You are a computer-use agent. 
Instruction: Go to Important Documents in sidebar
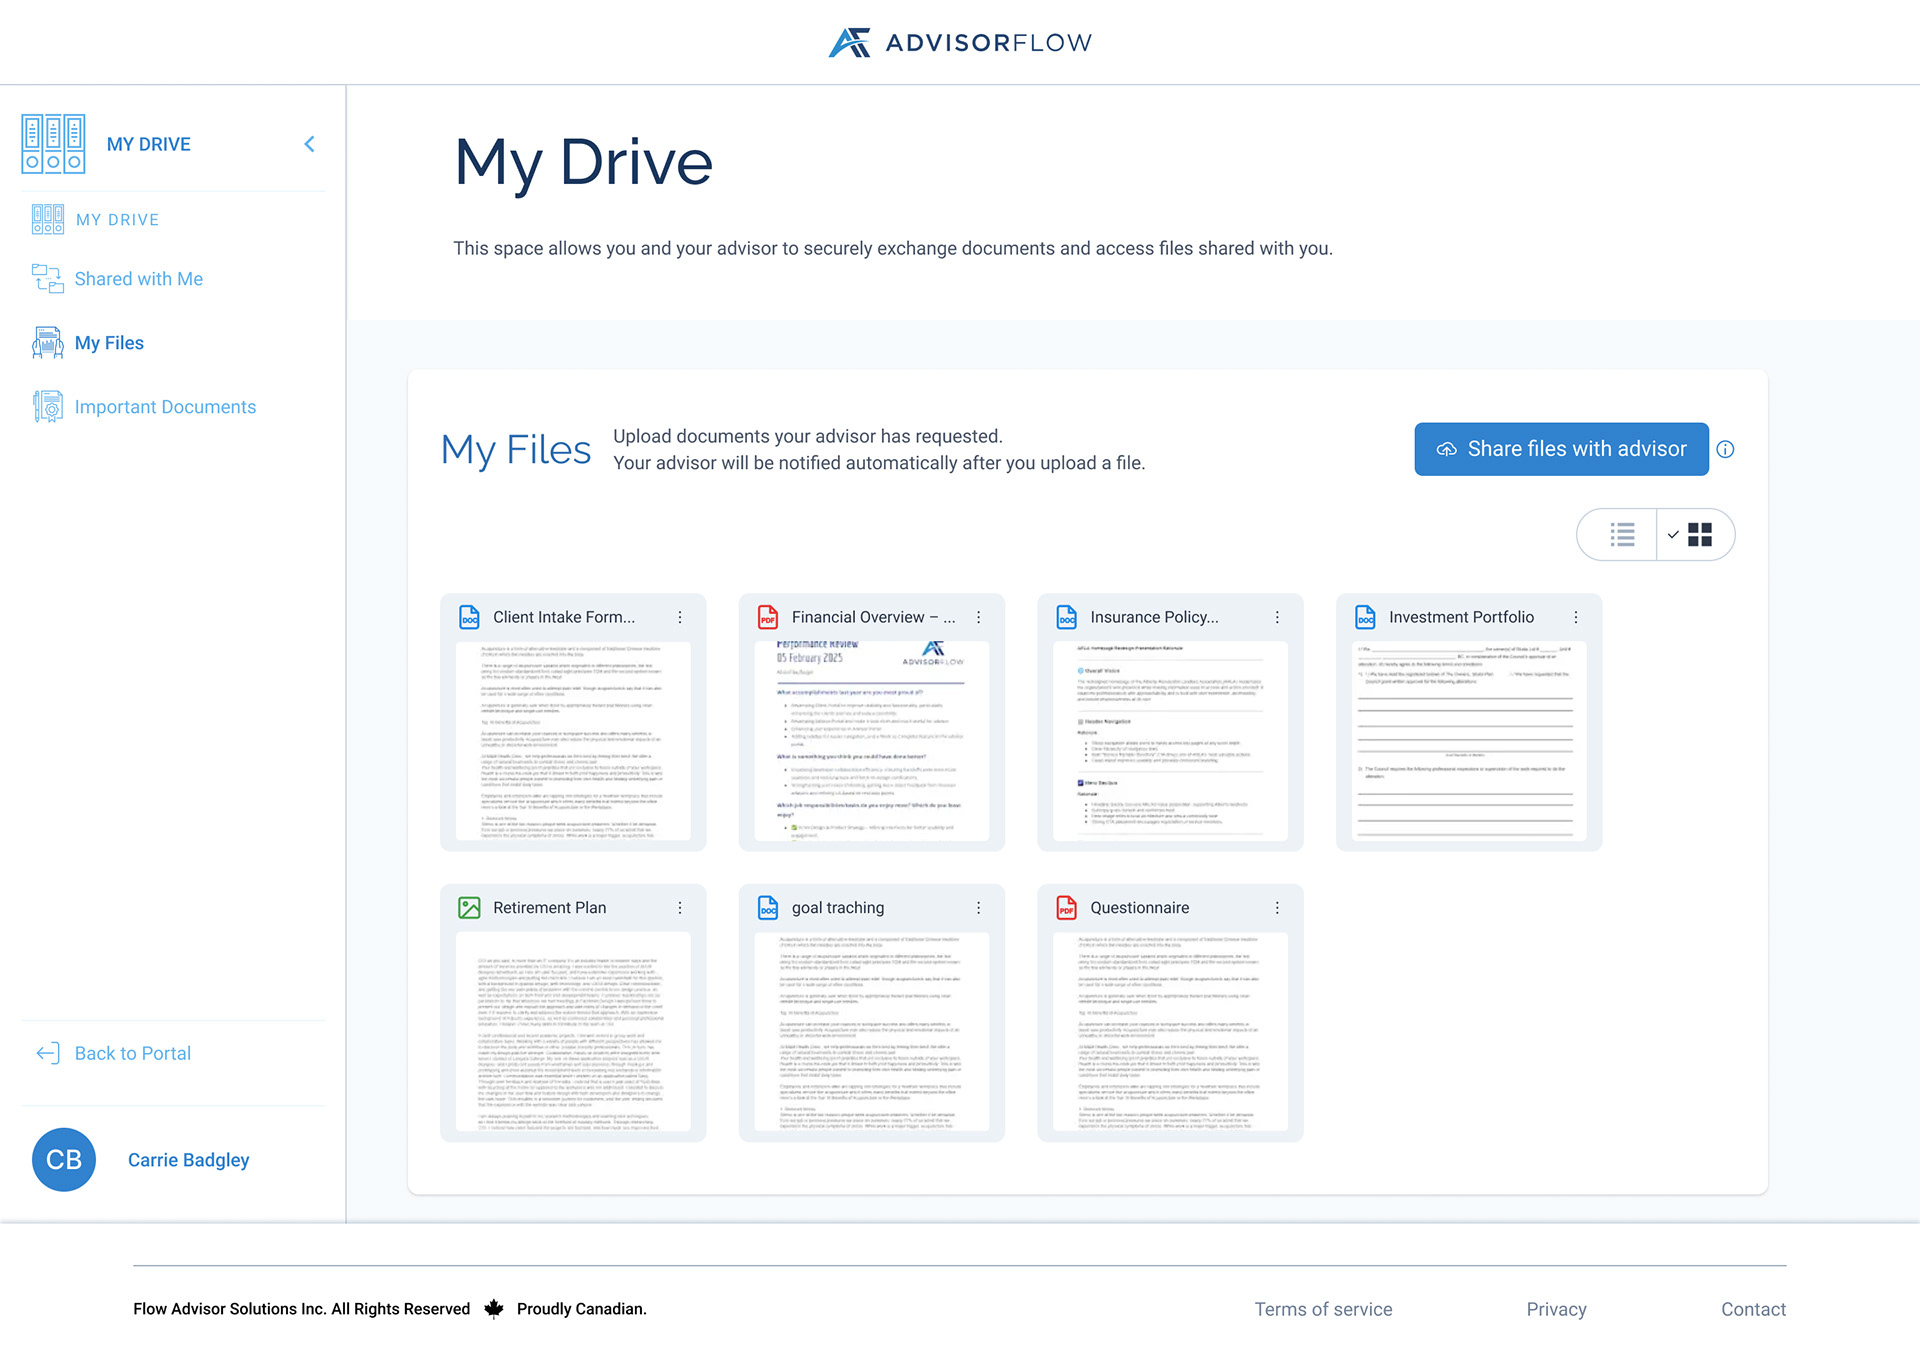[x=165, y=407]
